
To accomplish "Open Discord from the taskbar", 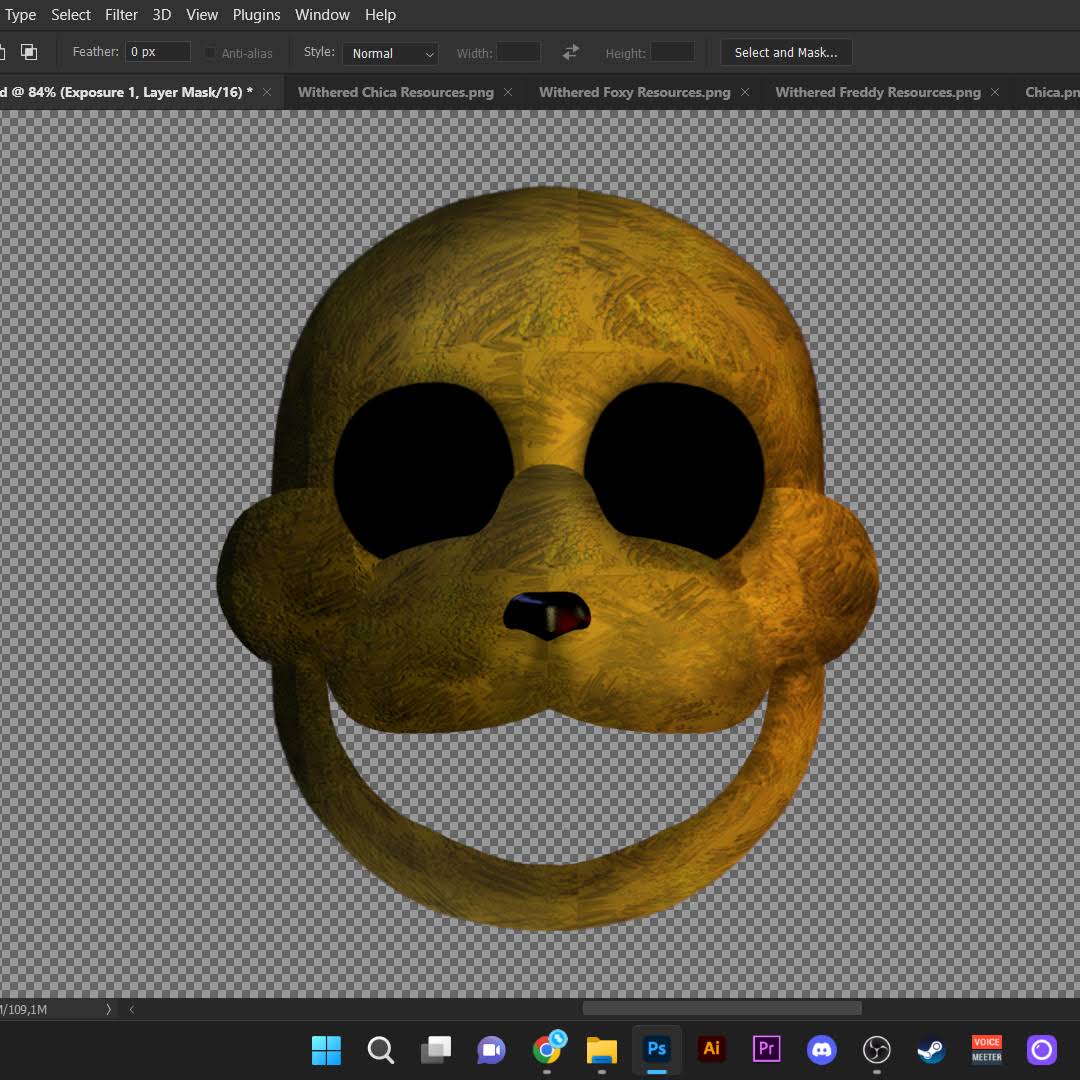I will point(822,1050).
